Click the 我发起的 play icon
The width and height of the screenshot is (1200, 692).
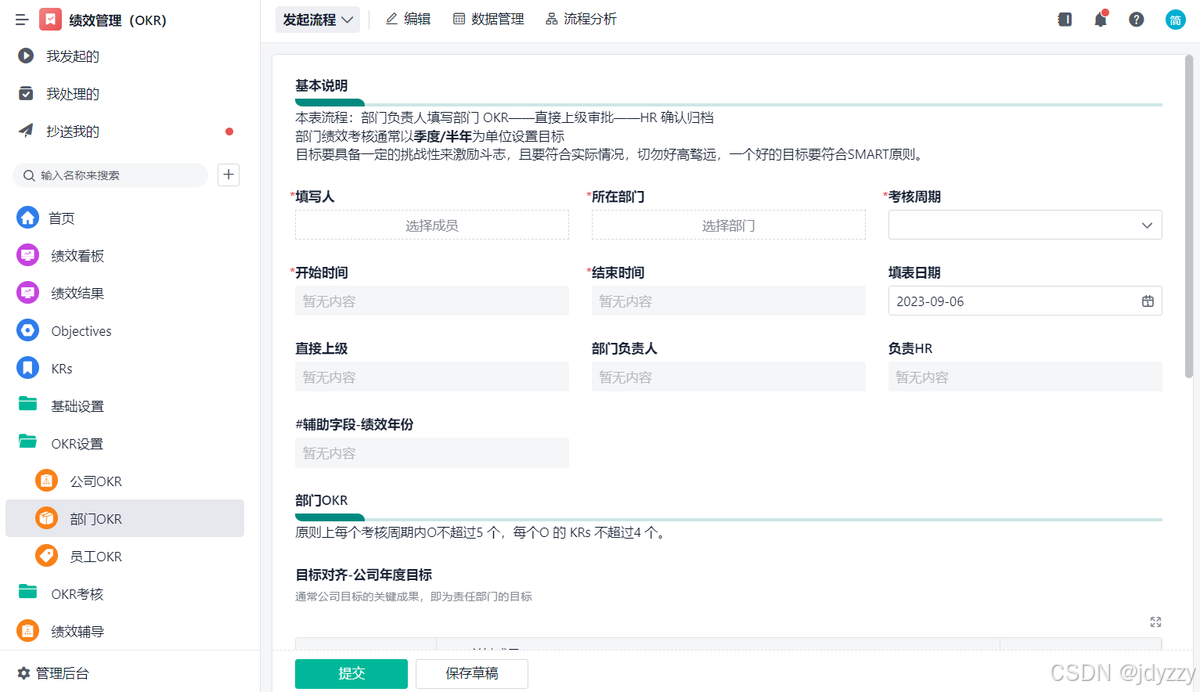coord(26,56)
